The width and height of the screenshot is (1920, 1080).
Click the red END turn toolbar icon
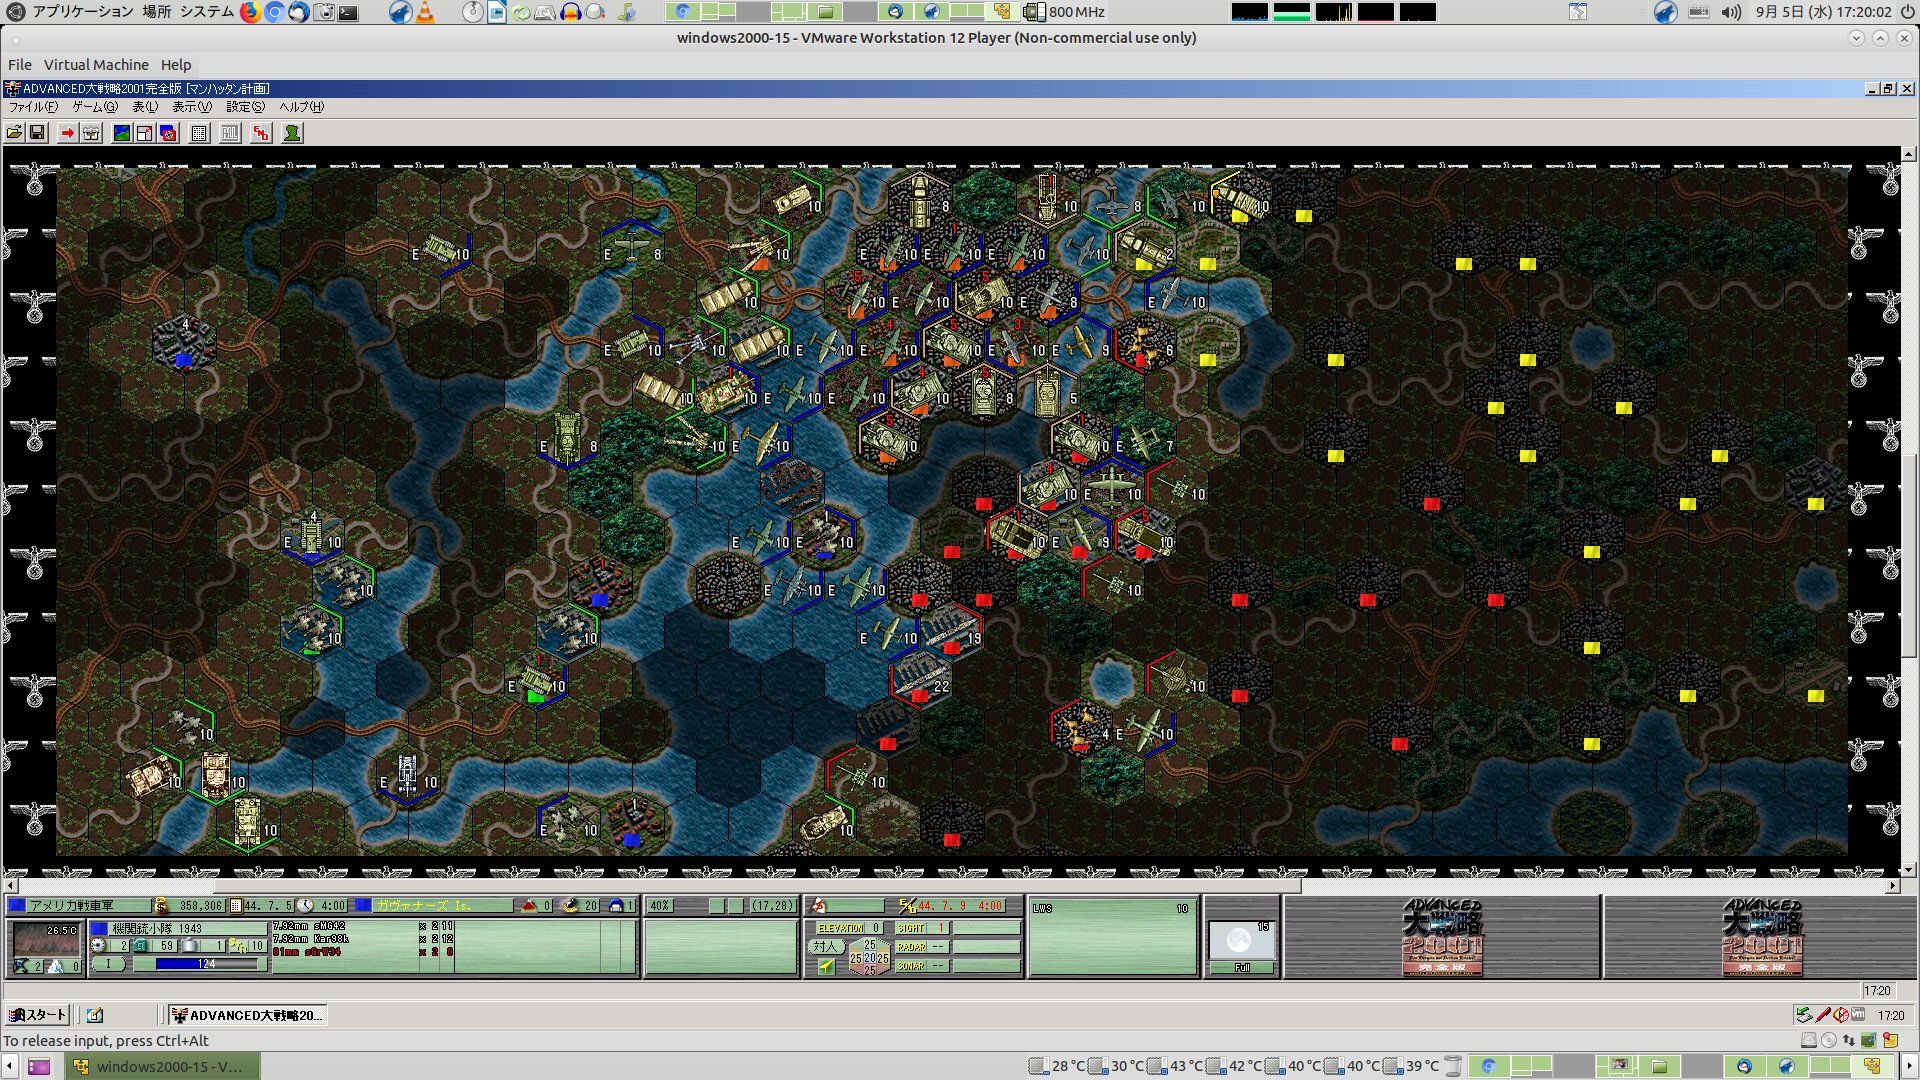tap(261, 133)
